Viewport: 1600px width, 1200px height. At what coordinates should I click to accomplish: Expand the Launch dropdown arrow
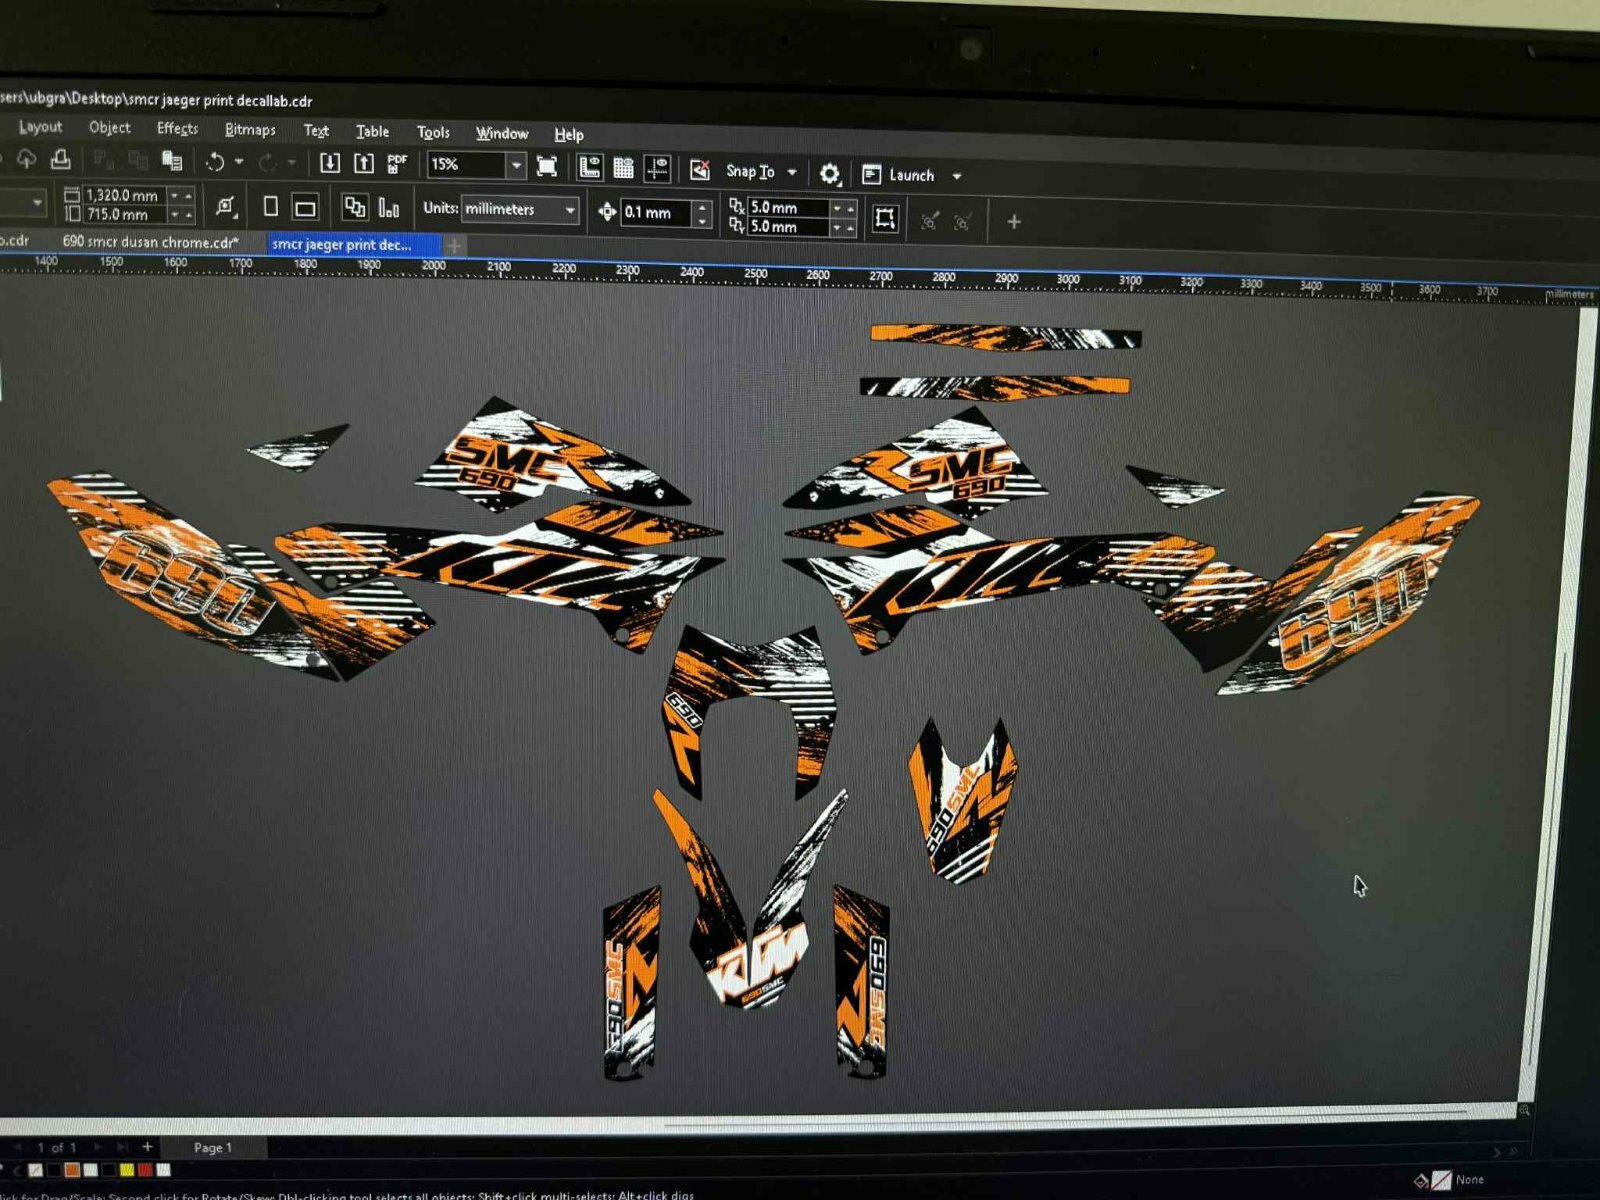[x=957, y=176]
